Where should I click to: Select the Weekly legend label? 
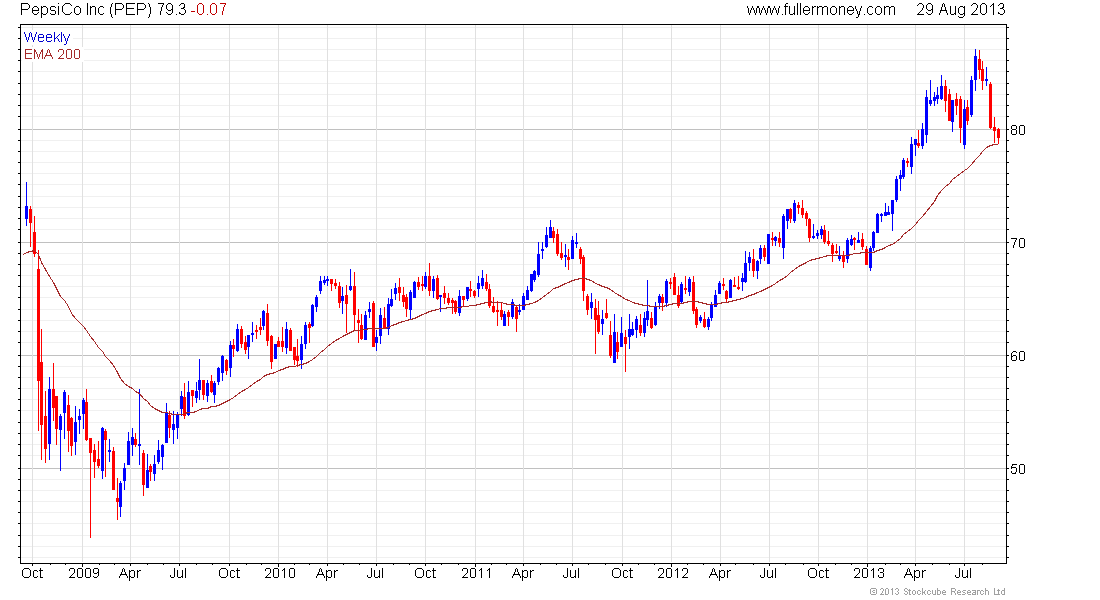coord(47,38)
